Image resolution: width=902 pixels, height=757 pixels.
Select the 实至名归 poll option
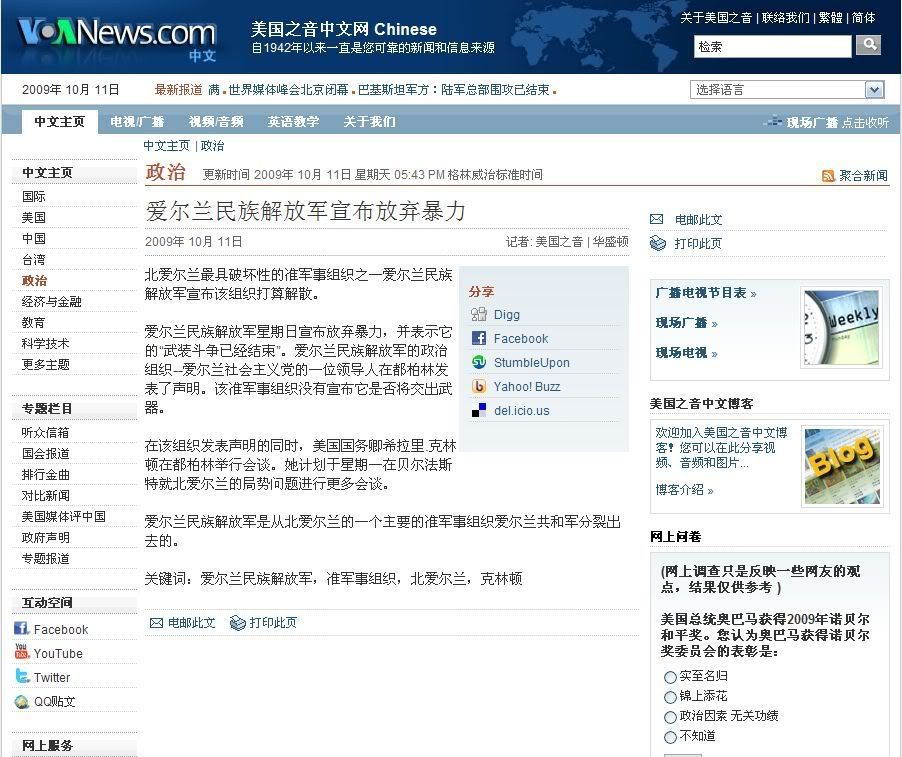pos(670,677)
